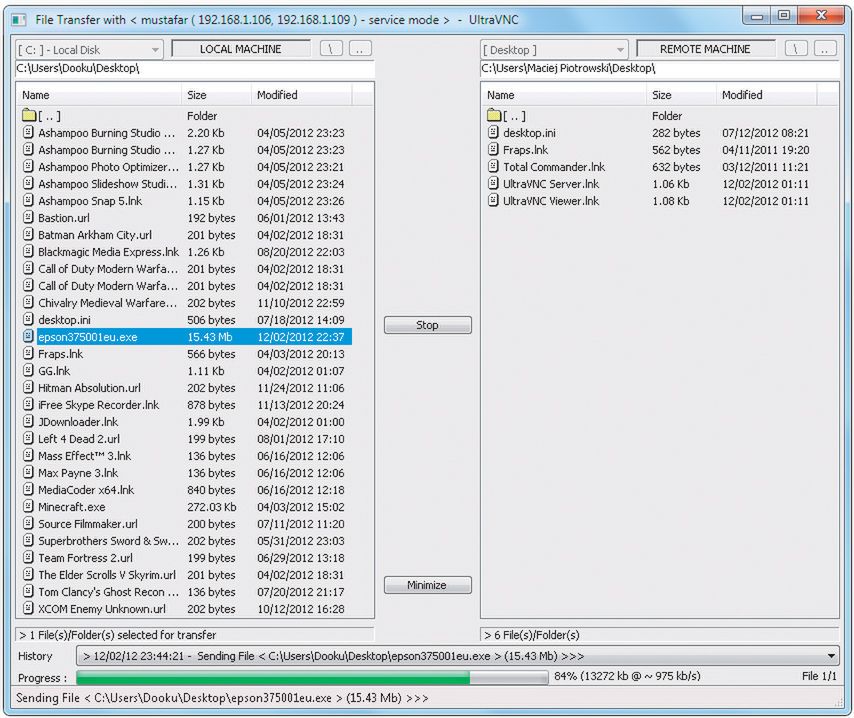Click the '6 File(s)/Folder(s)' remote status
This screenshot has height=718, width=854.
(x=532, y=635)
